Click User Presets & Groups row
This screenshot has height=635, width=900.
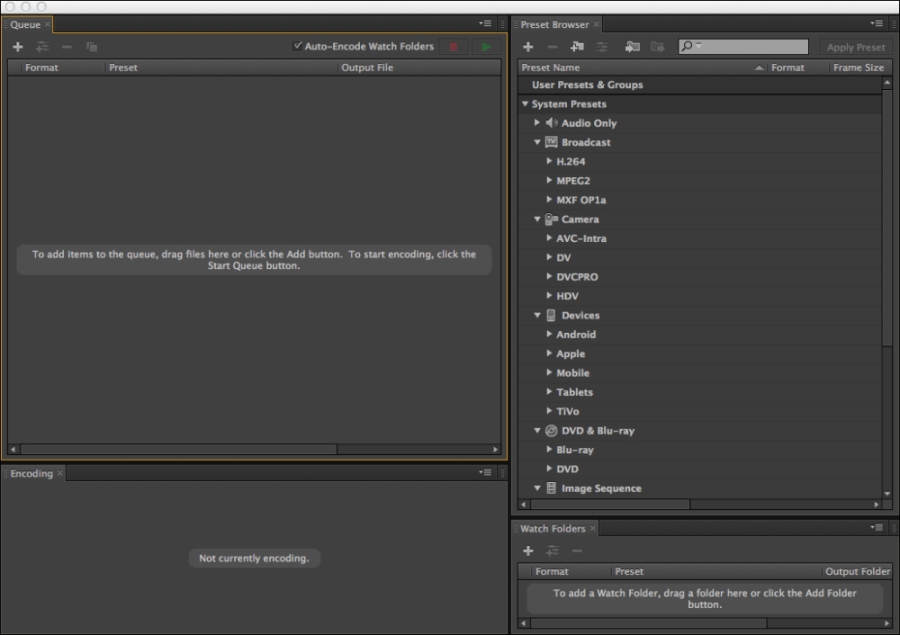pos(699,84)
